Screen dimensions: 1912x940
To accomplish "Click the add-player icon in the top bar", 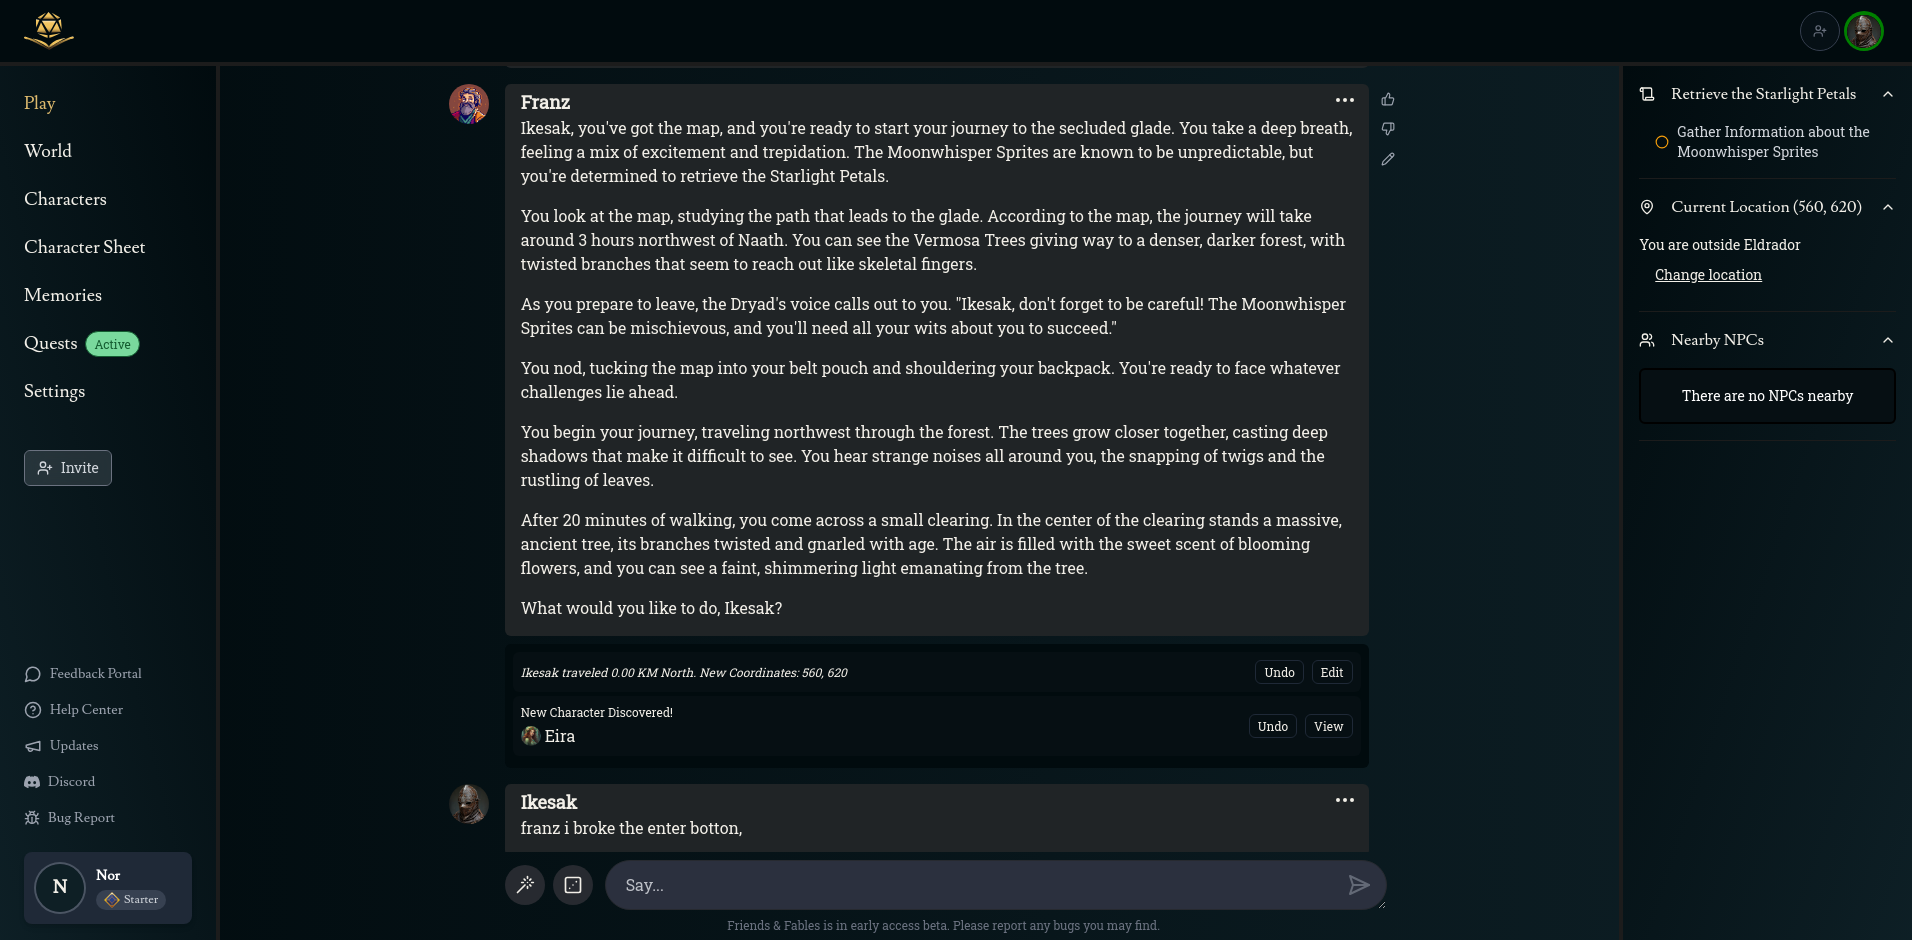I will pyautogui.click(x=1819, y=31).
